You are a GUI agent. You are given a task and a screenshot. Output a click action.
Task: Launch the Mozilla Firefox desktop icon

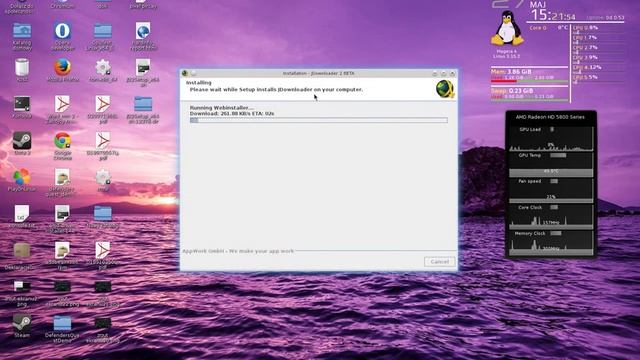(62, 67)
